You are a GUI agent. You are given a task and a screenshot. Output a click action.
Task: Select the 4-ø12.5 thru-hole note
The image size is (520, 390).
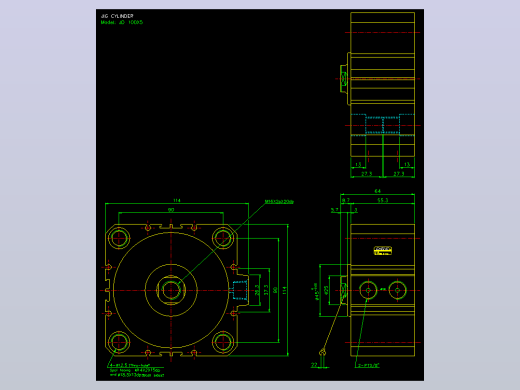tap(129, 365)
